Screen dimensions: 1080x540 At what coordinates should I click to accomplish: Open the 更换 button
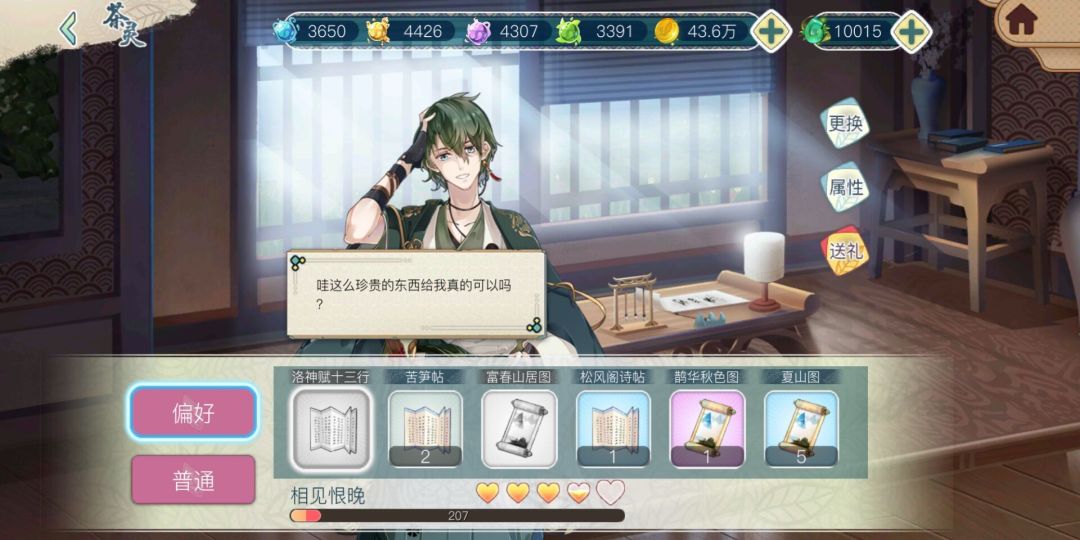(844, 123)
